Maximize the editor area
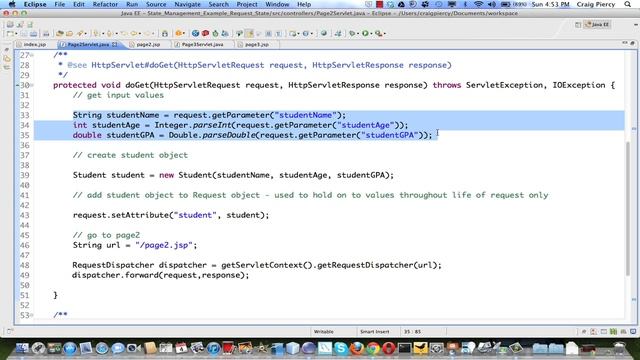 (633, 43)
